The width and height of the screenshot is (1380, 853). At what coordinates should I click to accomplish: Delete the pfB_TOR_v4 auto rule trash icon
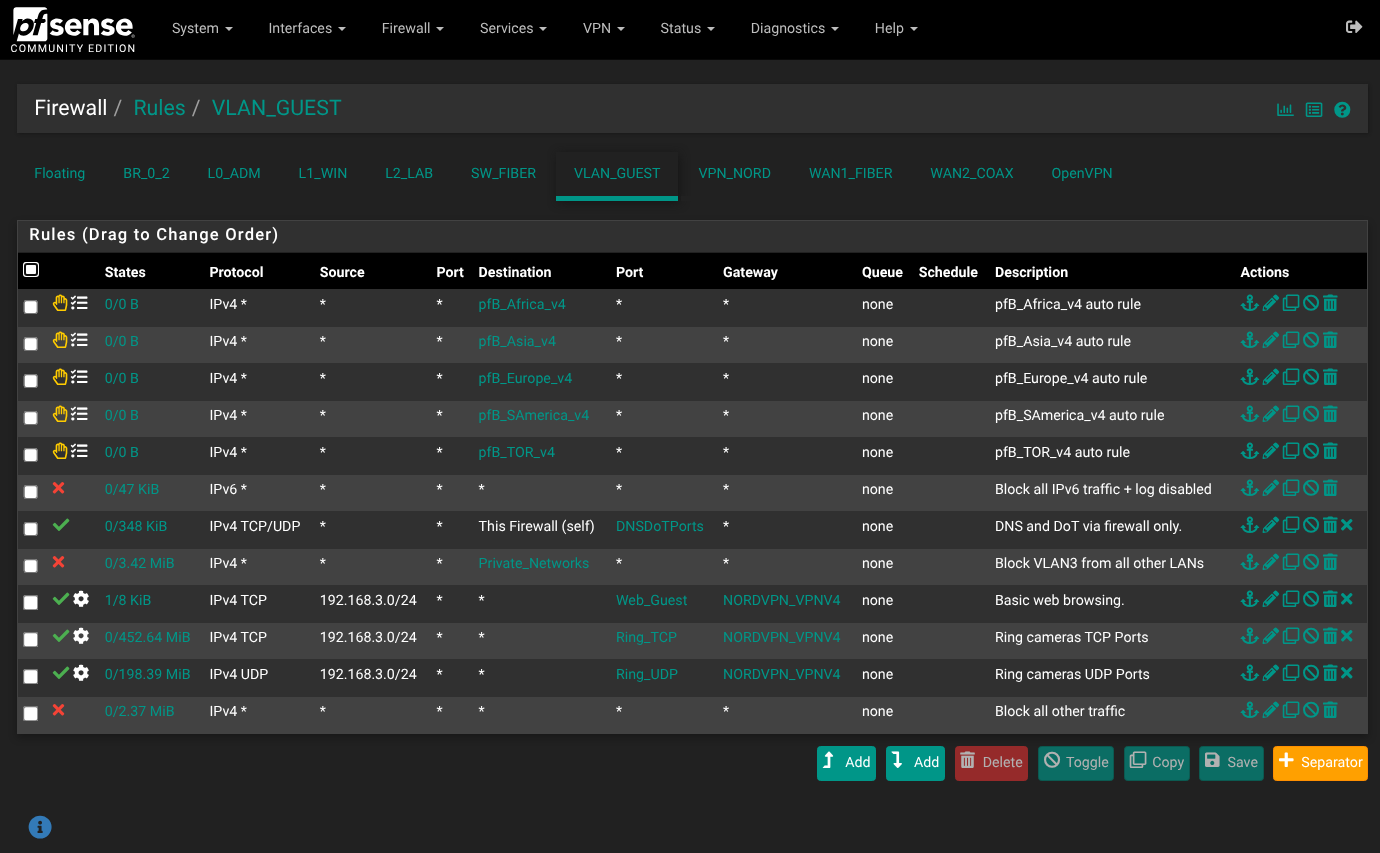click(x=1330, y=451)
